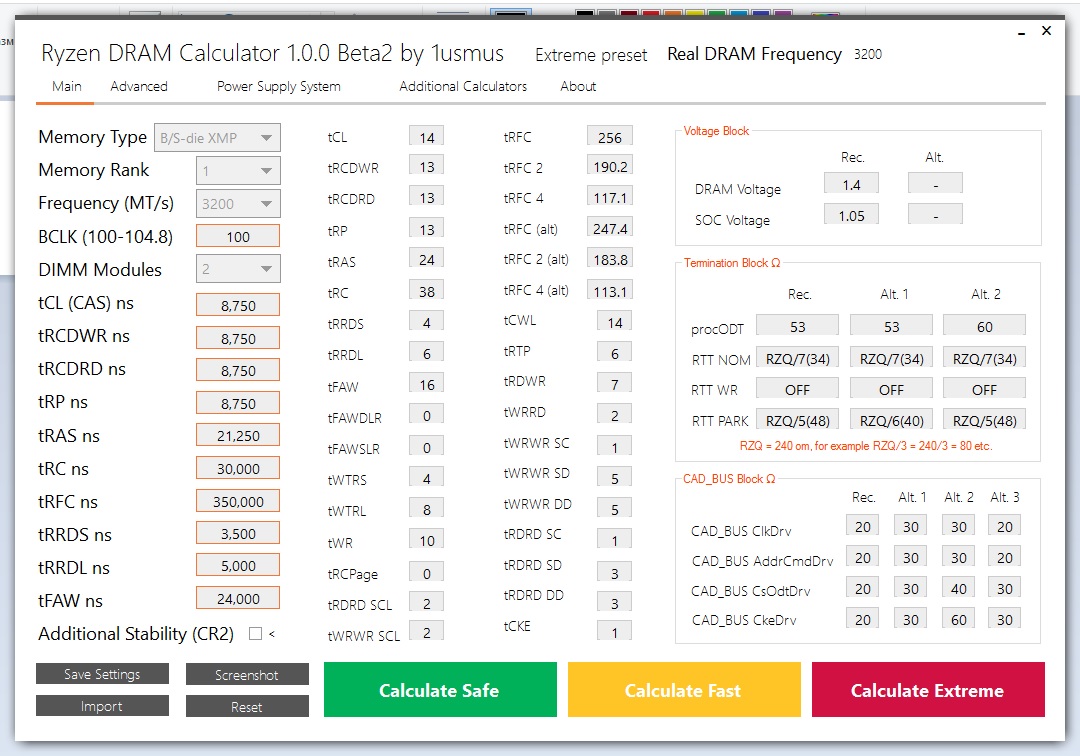Click the Rec. RTT WR OFF value
Viewport: 1080px width, 756px height.
click(798, 390)
